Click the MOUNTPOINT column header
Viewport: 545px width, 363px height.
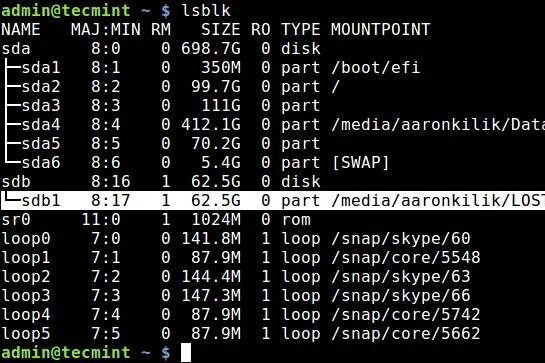(381, 30)
